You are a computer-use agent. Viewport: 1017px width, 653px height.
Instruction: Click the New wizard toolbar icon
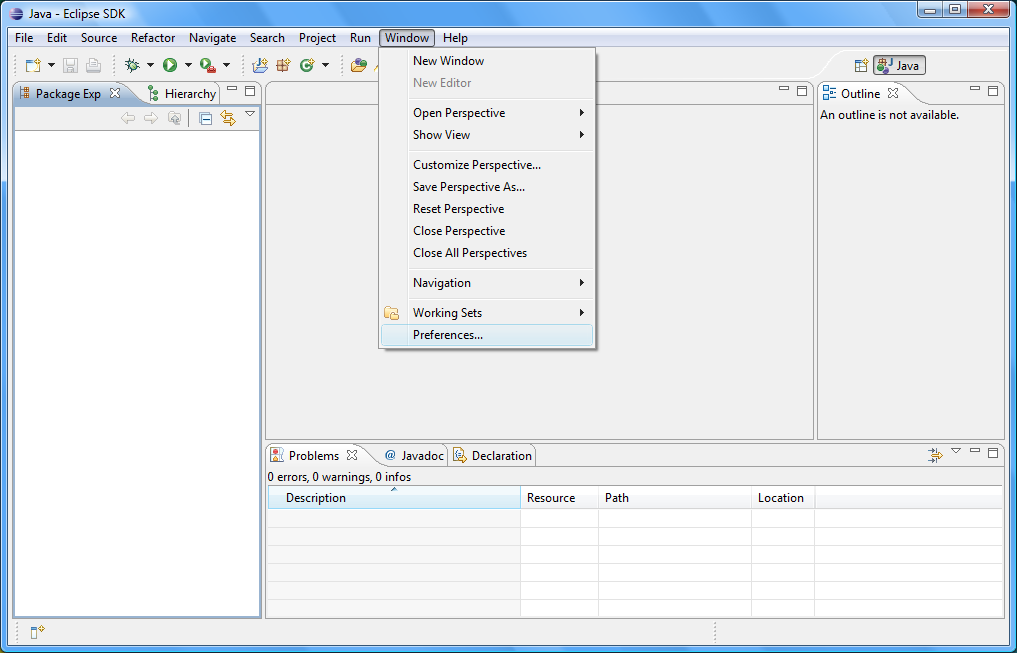coord(33,65)
